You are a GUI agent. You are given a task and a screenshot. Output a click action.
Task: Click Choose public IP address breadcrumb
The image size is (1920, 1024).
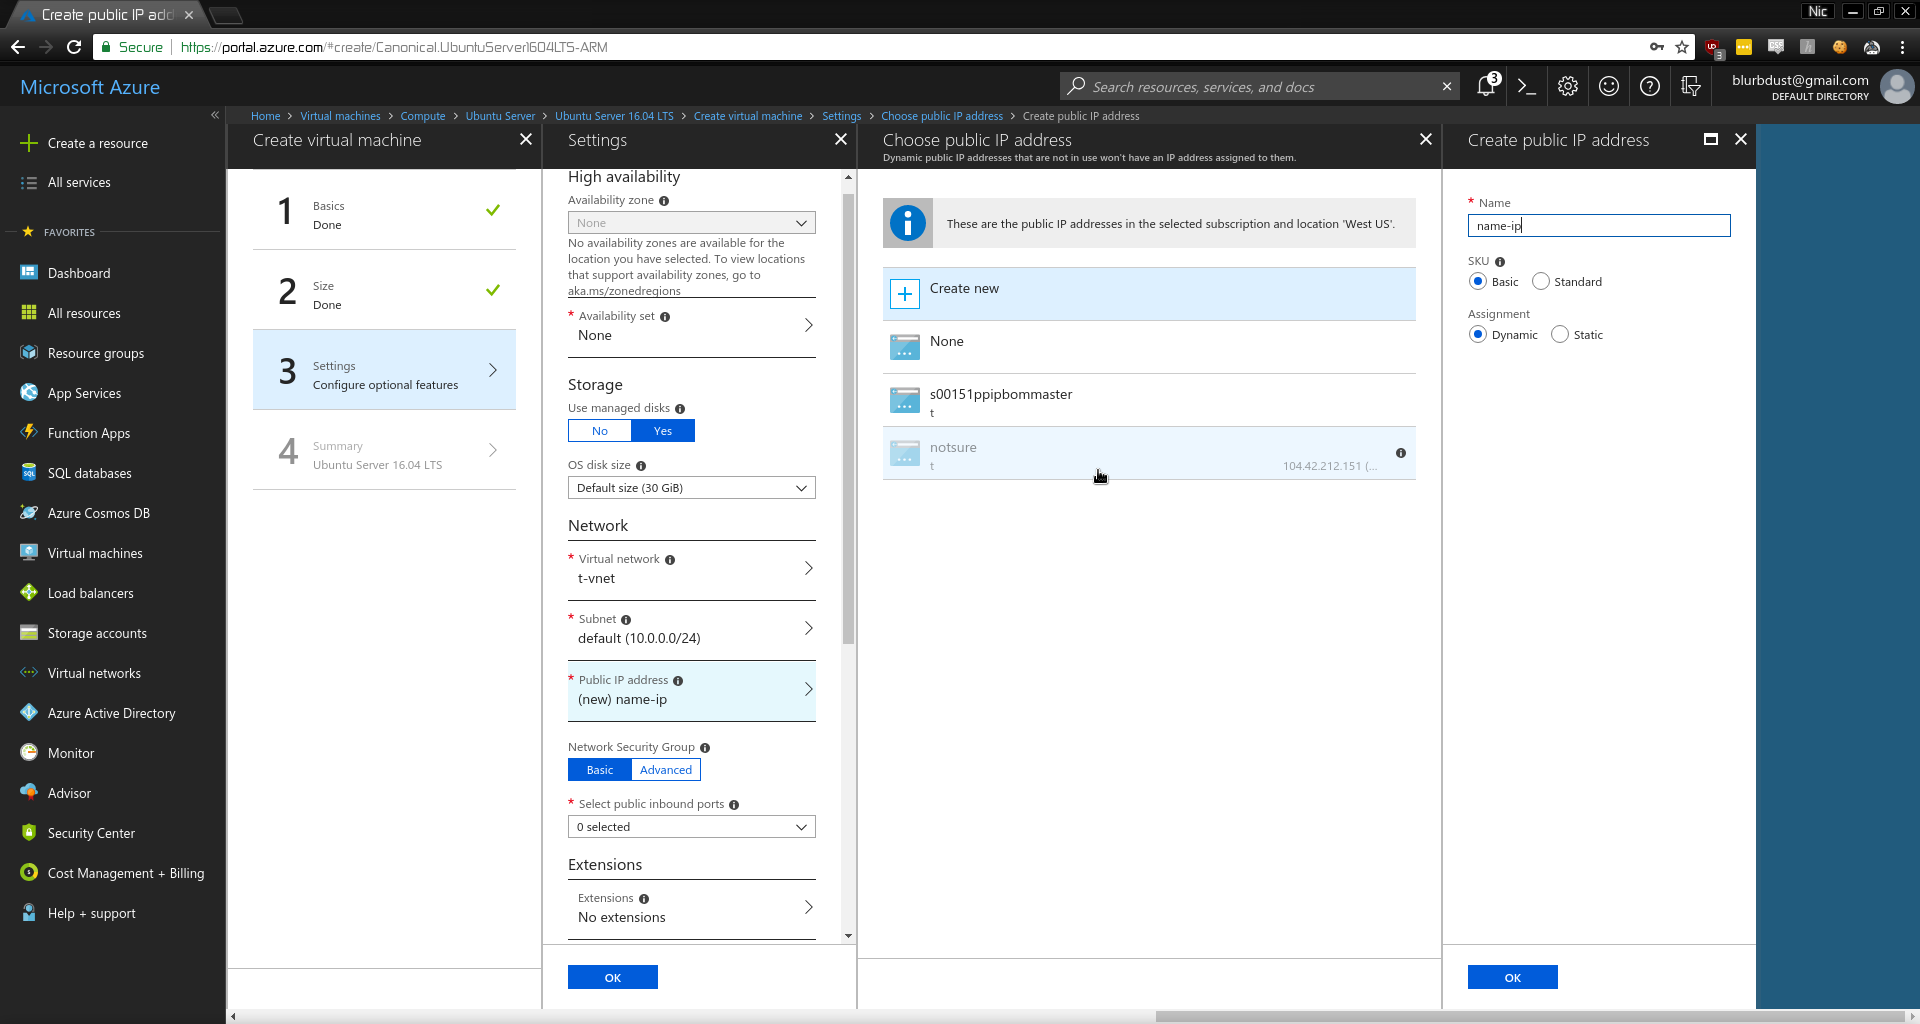tap(942, 116)
